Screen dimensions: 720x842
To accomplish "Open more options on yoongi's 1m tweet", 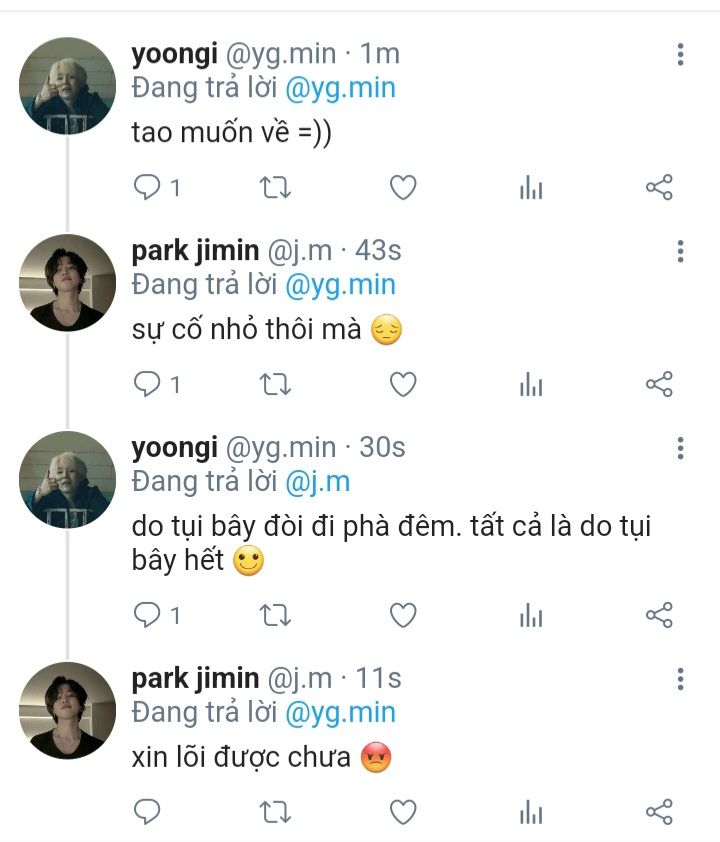I will pos(680,54).
